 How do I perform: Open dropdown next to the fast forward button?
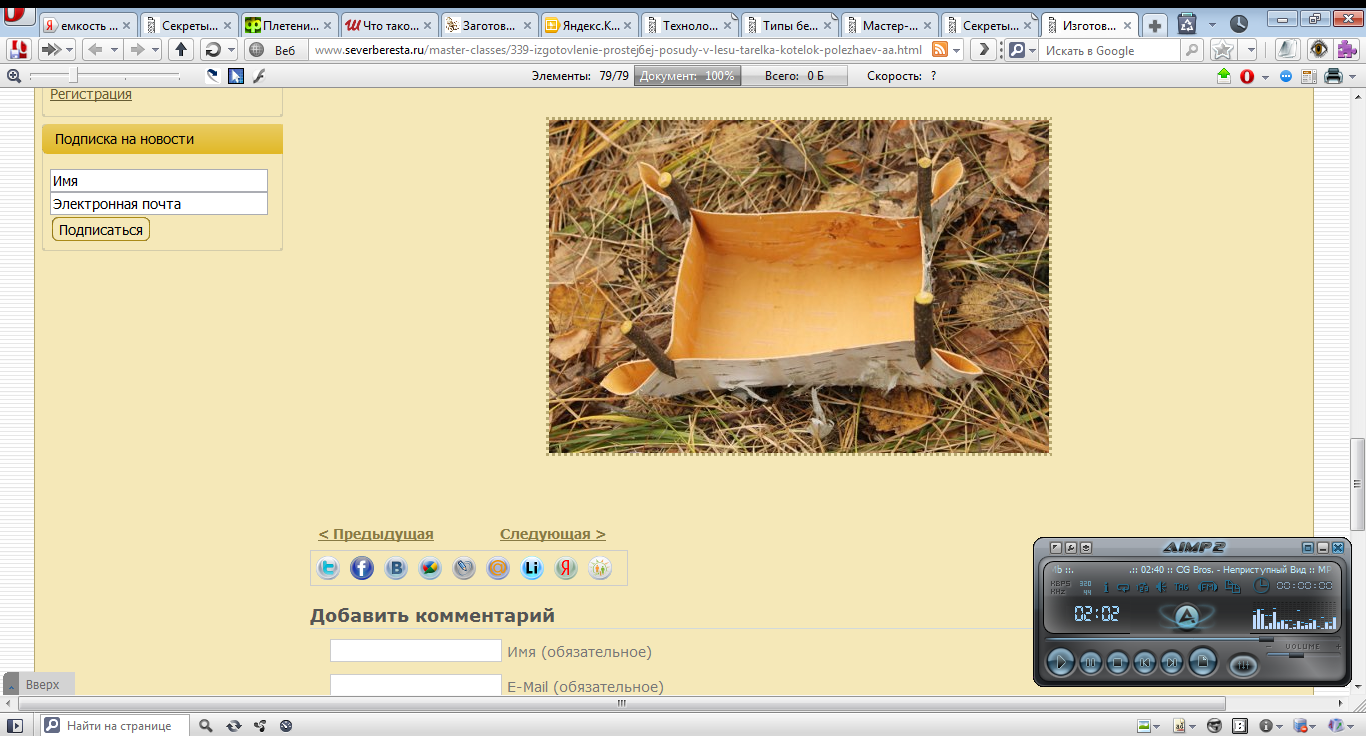click(69, 49)
